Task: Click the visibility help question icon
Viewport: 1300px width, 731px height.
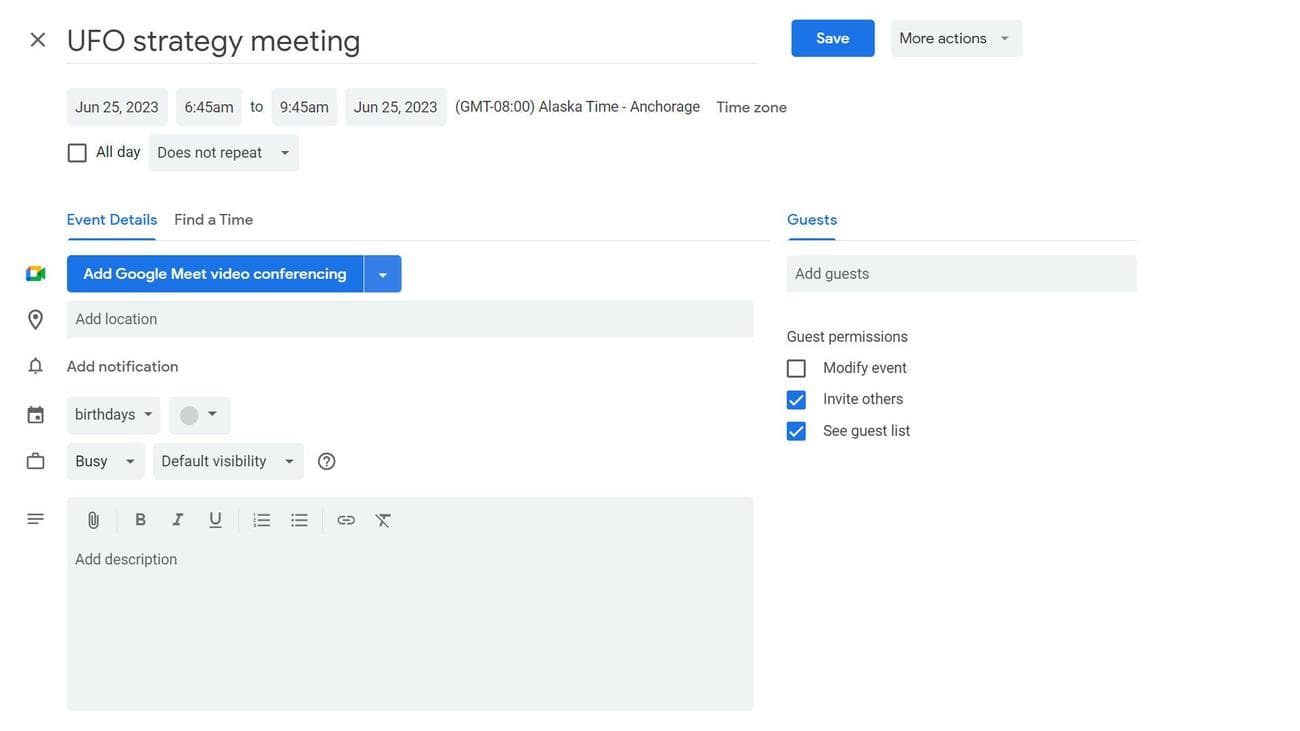Action: click(326, 461)
